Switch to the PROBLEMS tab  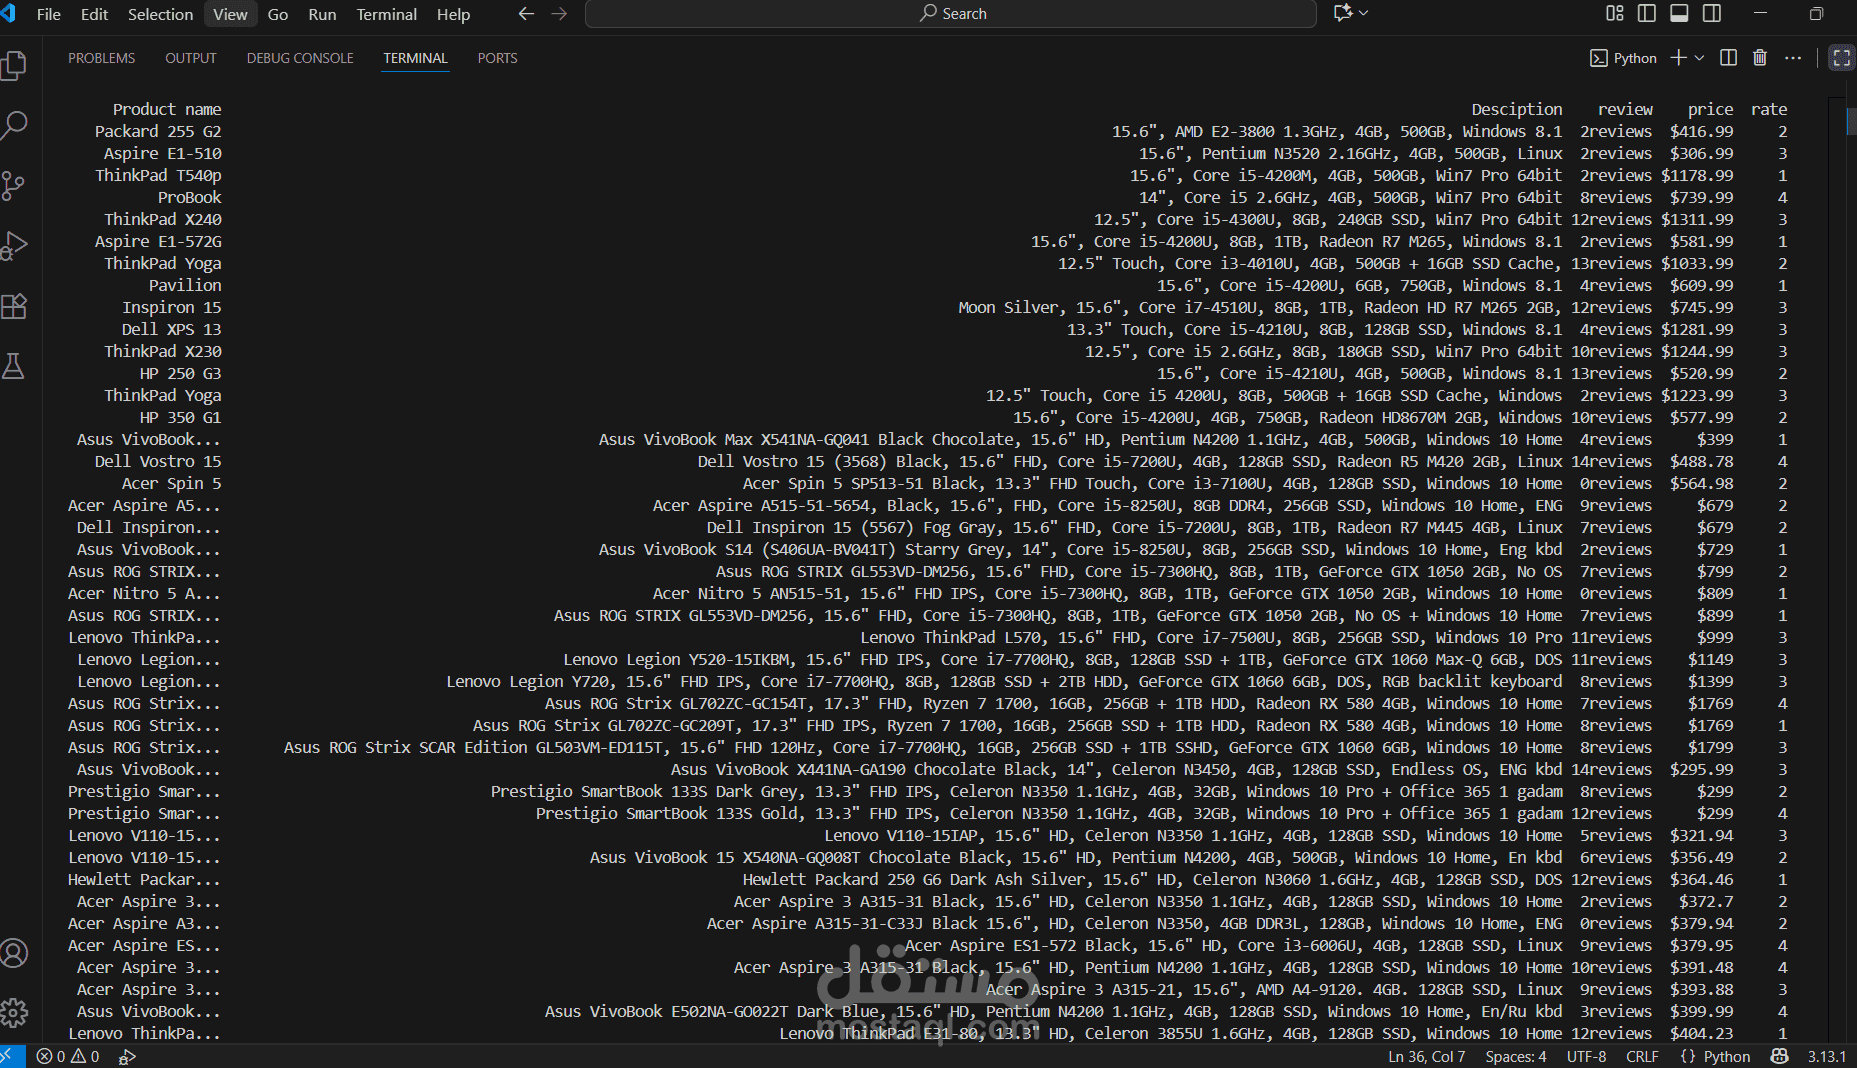101,58
